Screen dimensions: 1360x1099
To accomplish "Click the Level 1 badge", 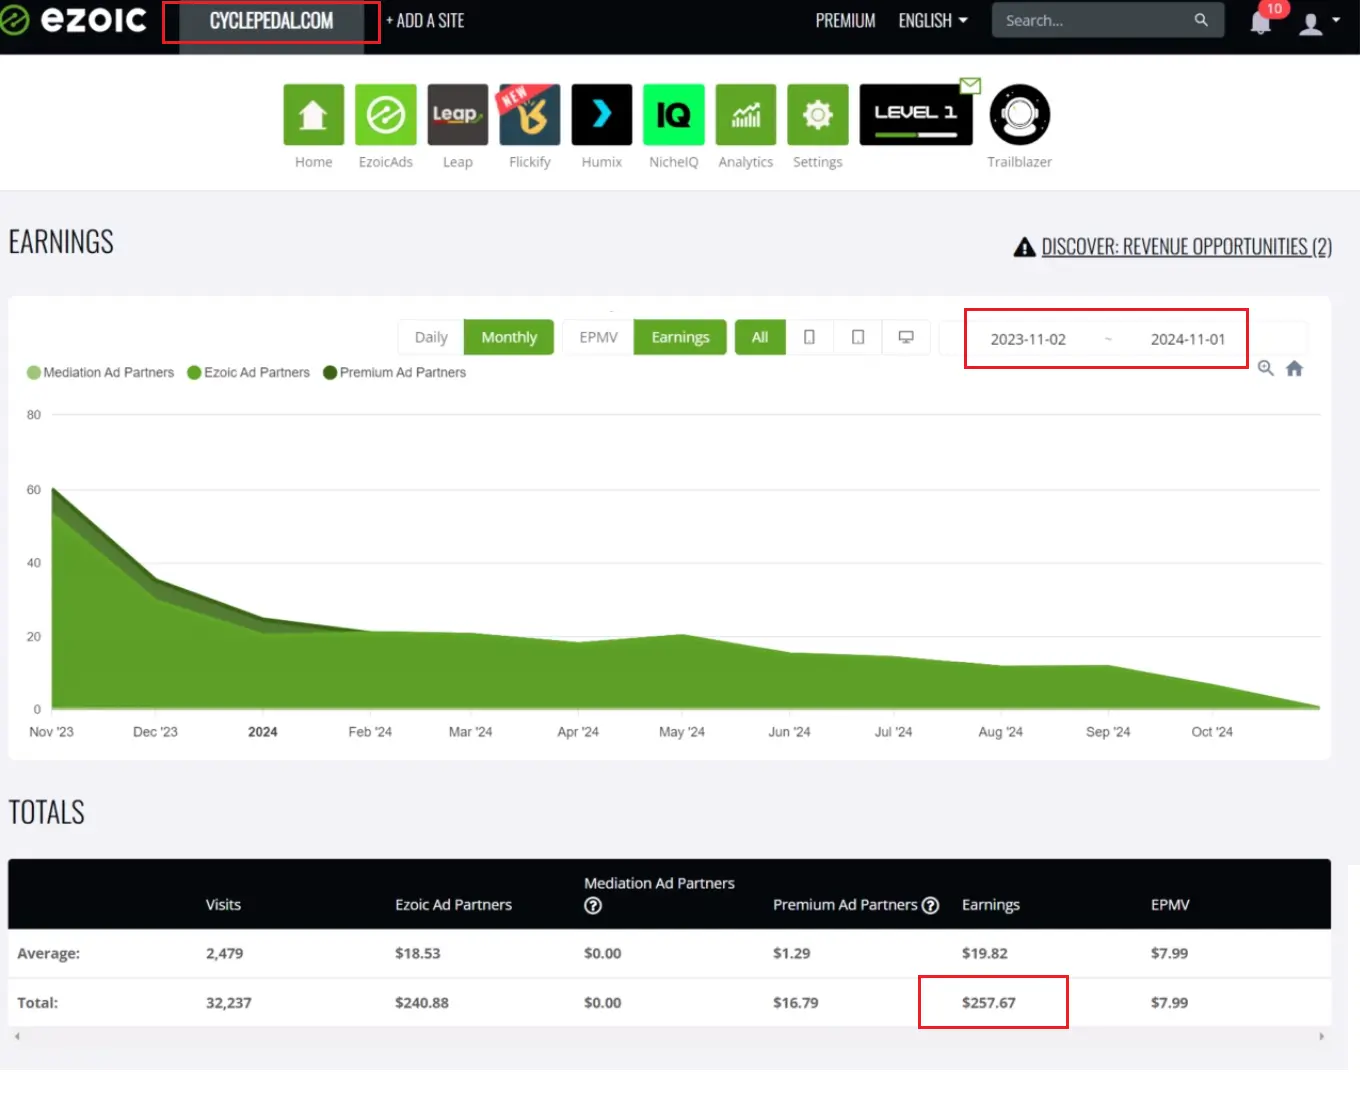I will (x=915, y=115).
